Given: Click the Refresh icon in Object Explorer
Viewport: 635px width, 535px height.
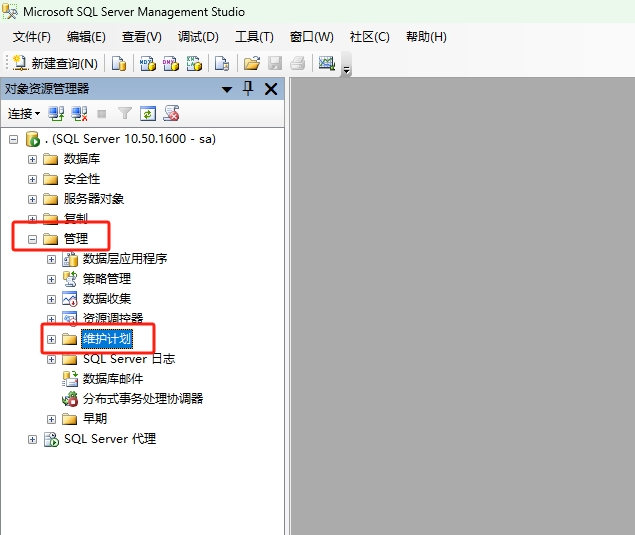Looking at the screenshot, I should [x=148, y=114].
